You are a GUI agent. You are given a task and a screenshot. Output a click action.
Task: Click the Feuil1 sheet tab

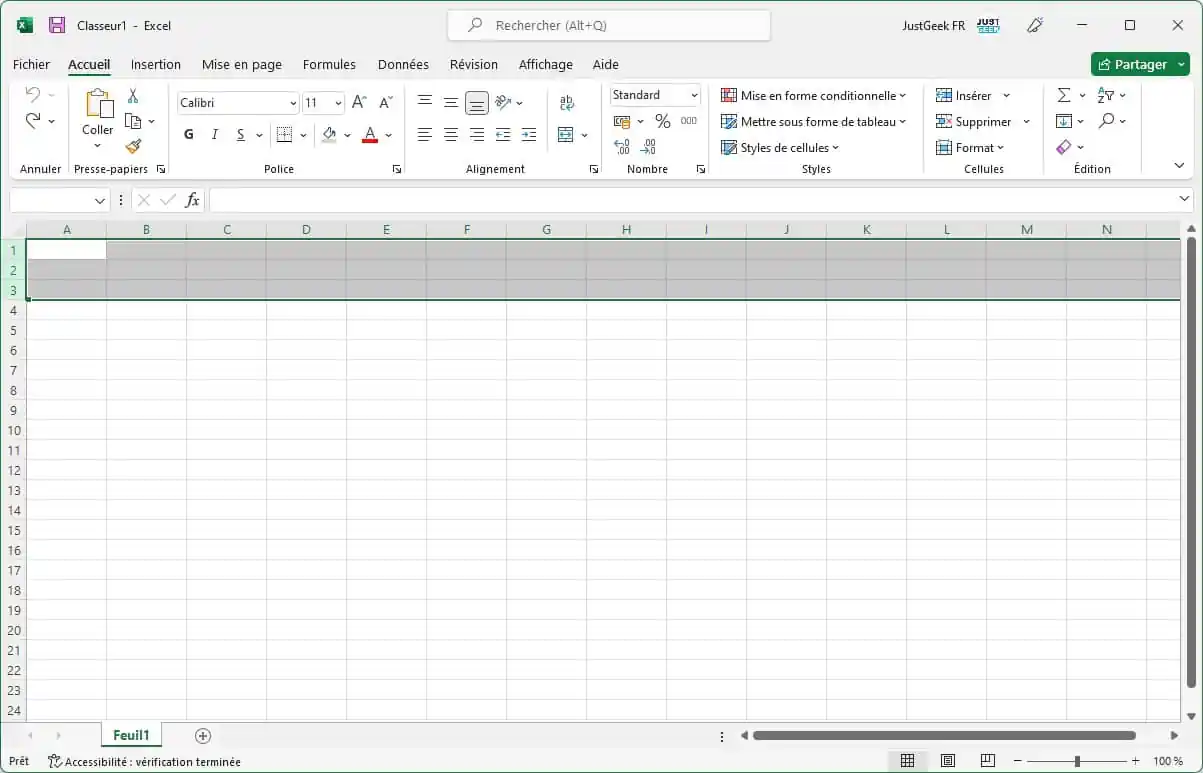(x=131, y=735)
